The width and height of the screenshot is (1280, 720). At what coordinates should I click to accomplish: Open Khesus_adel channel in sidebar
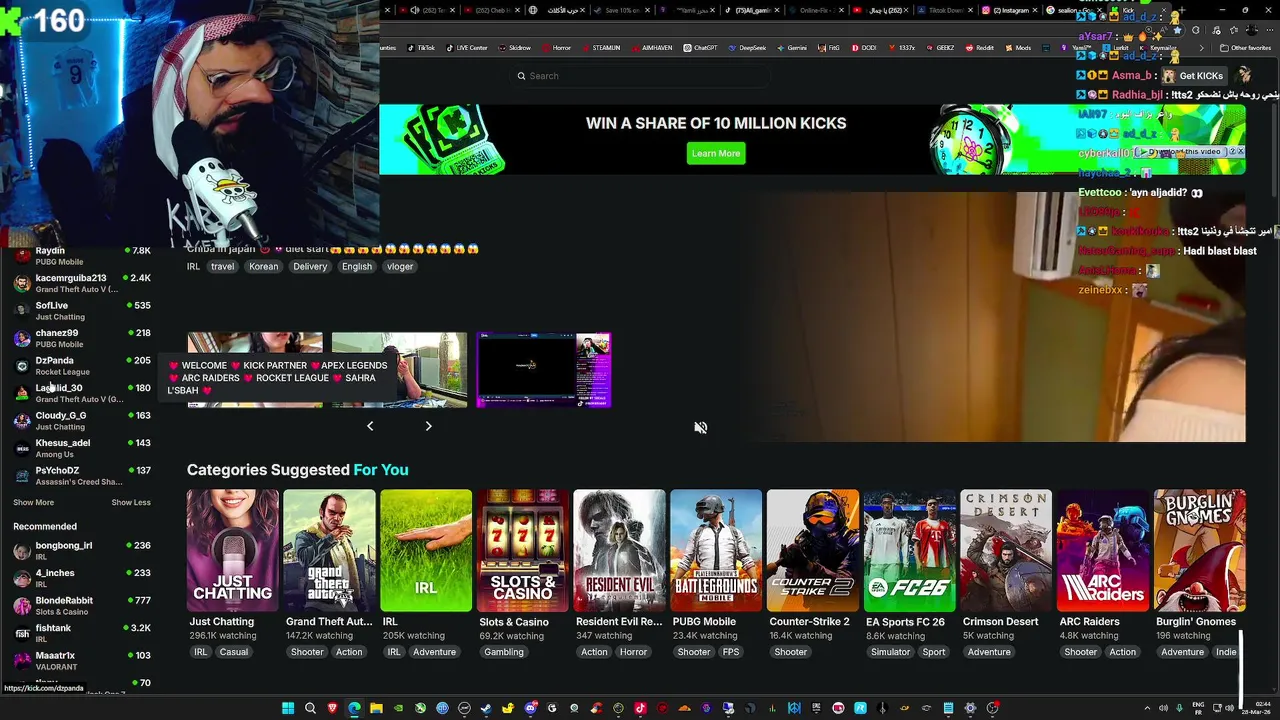coord(82,448)
